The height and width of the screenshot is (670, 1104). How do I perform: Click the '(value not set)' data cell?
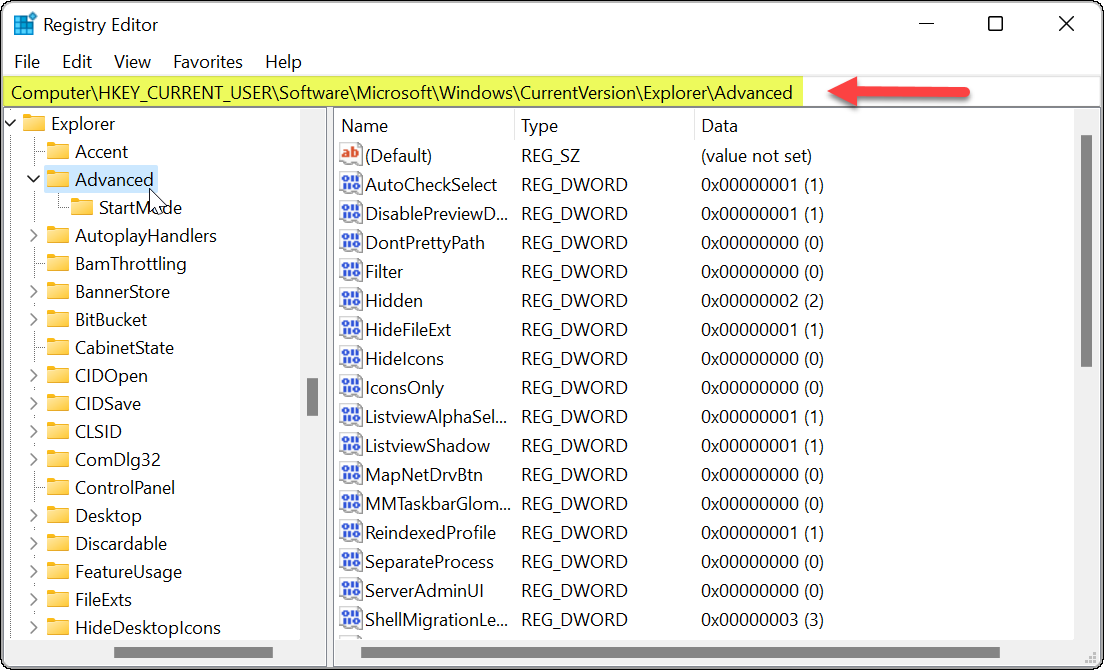756,156
